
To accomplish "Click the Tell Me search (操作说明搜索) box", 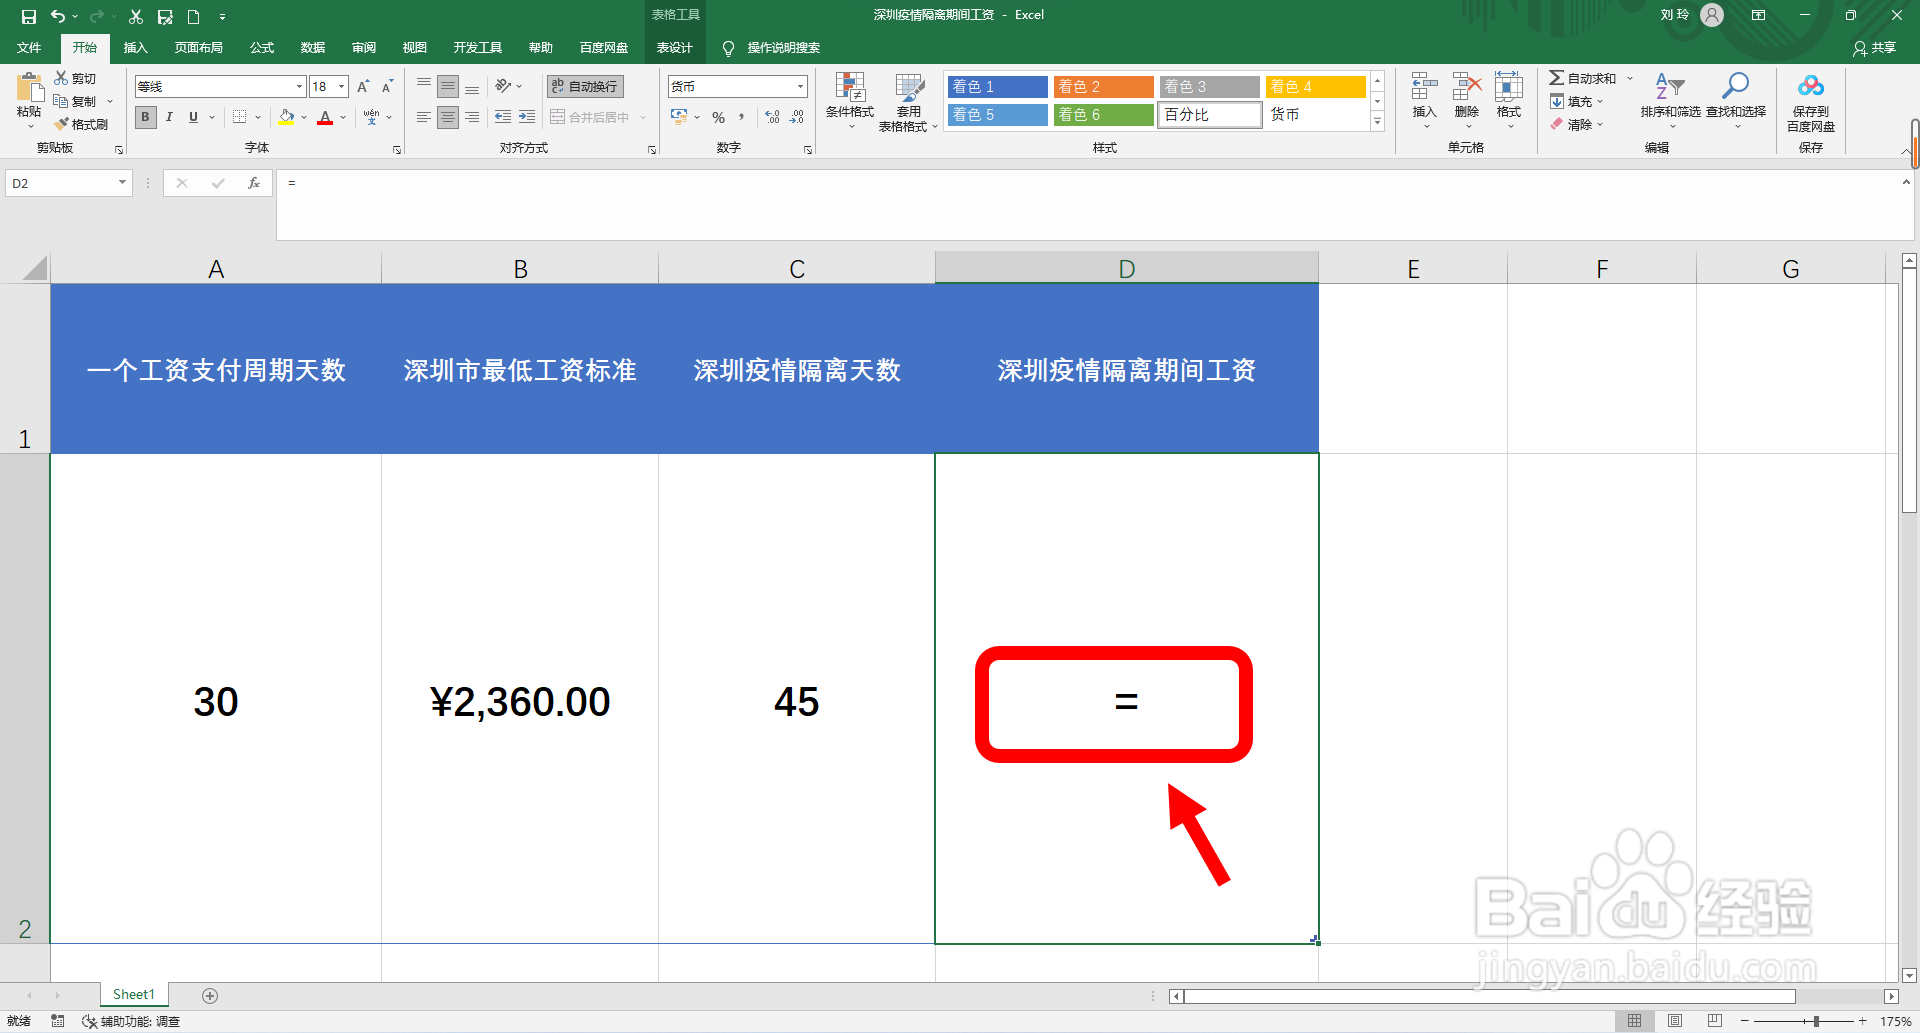I will coord(783,48).
